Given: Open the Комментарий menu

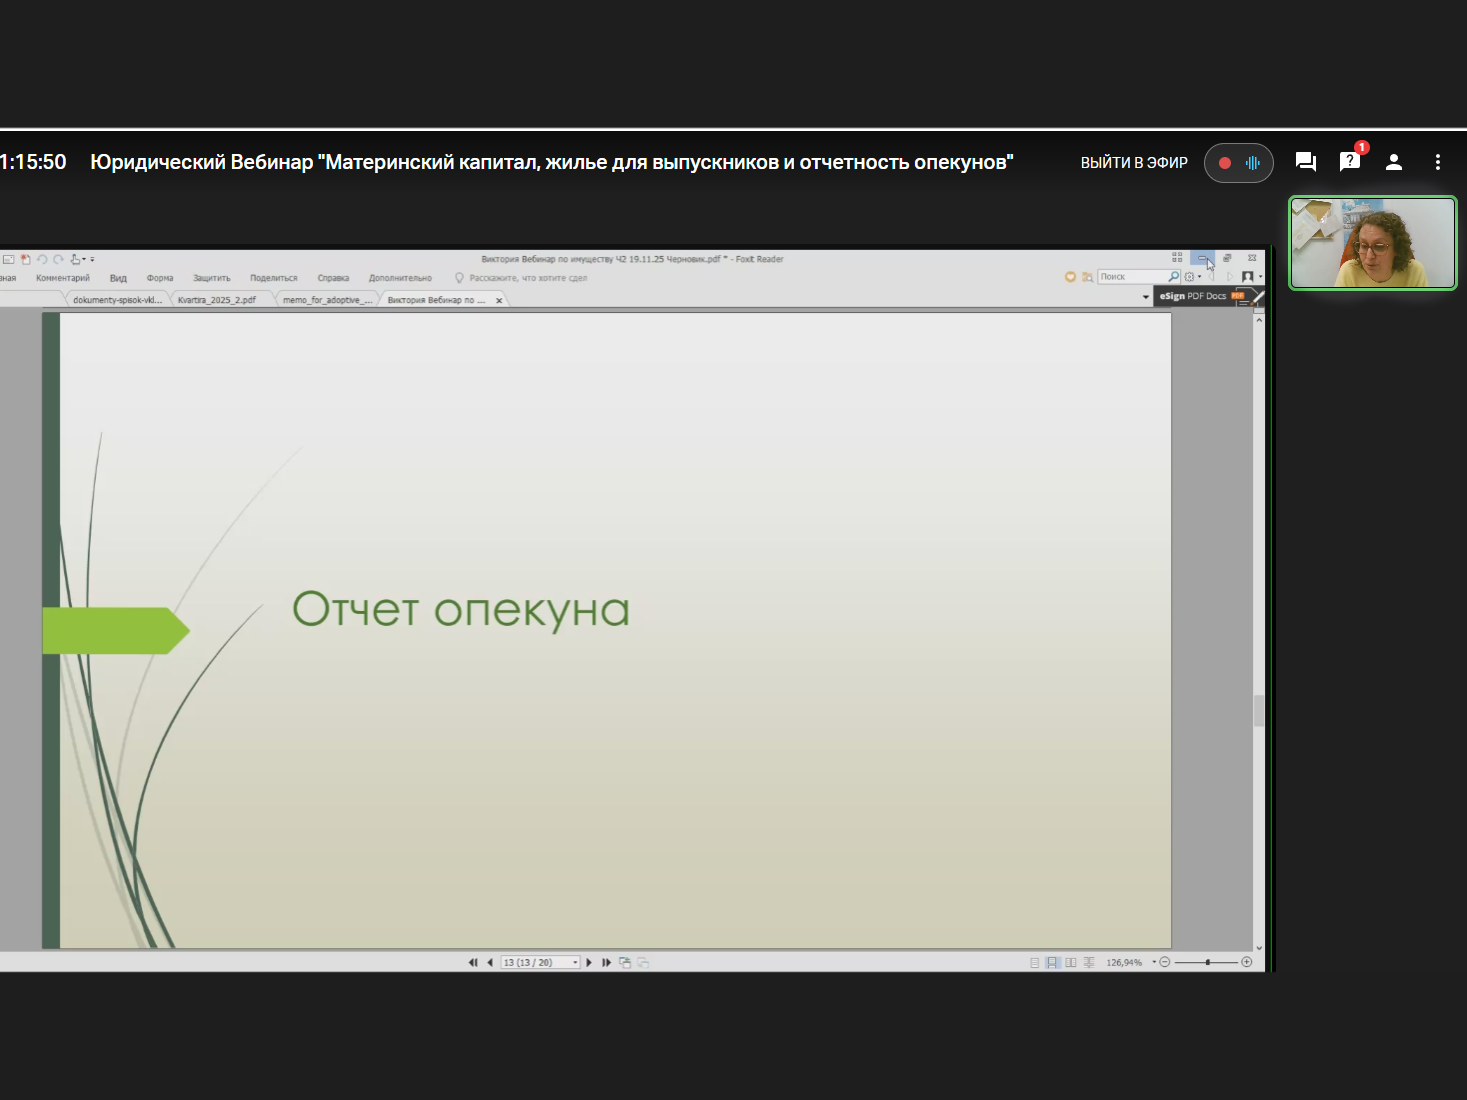Looking at the screenshot, I should pyautogui.click(x=62, y=278).
